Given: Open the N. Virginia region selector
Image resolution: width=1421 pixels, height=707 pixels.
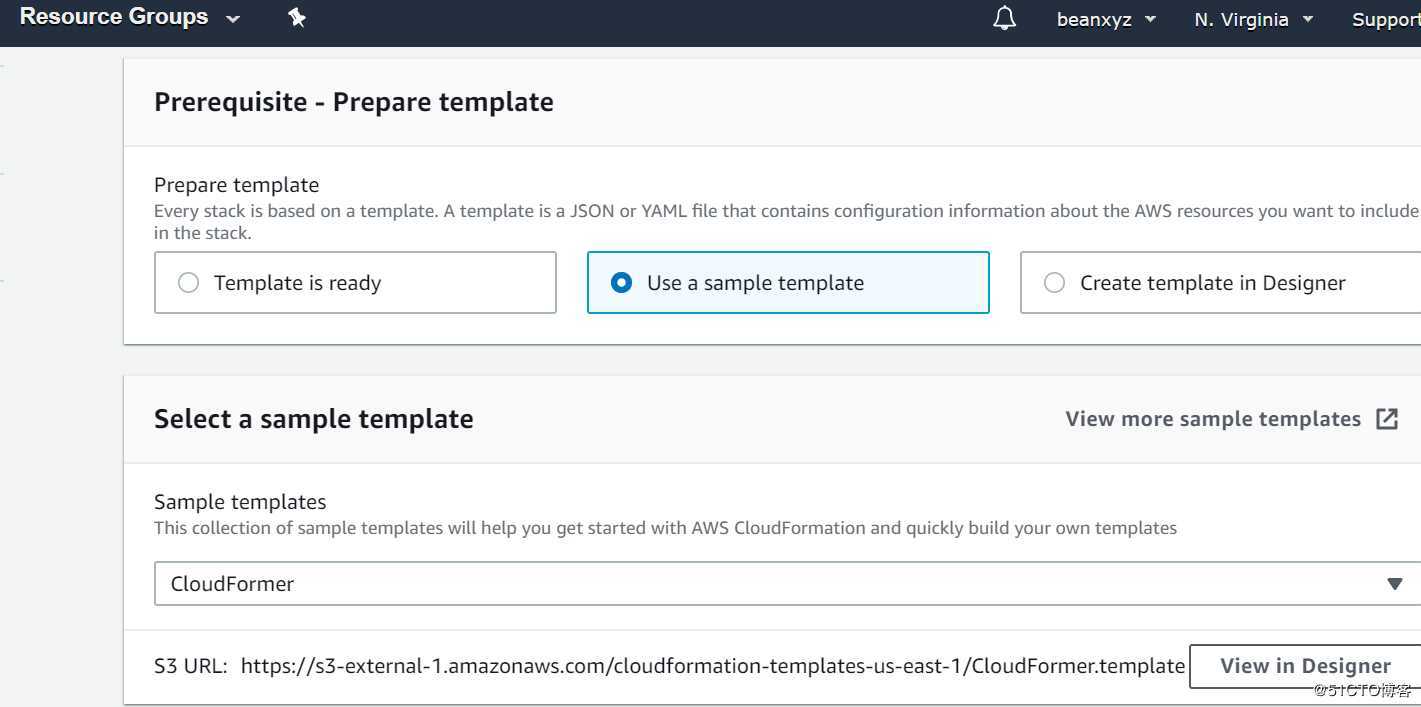Looking at the screenshot, I should pyautogui.click(x=1253, y=19).
